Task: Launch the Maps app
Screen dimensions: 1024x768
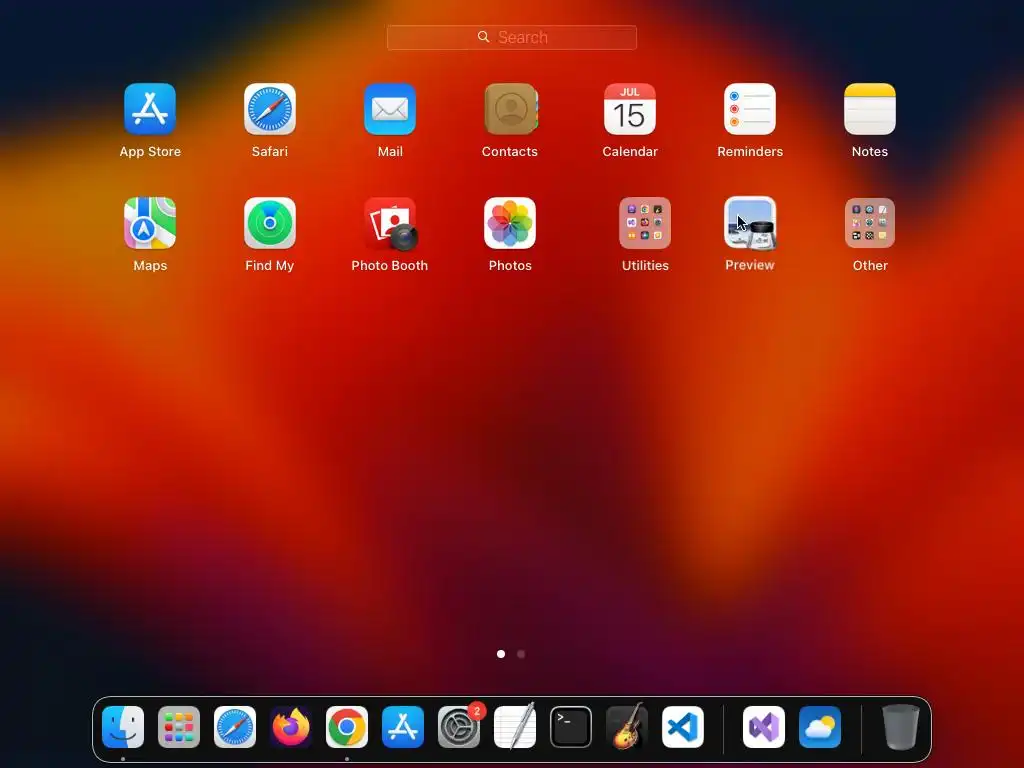Action: click(150, 223)
